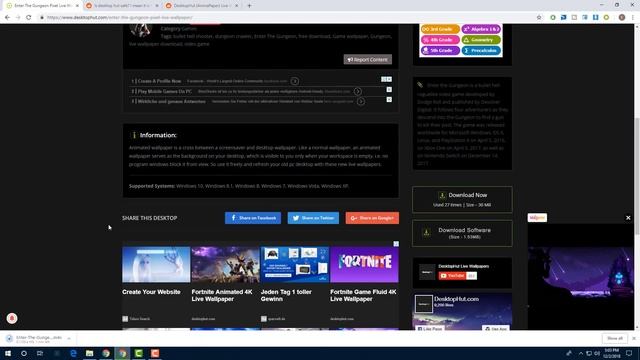Click the 5th Grade pill in the ad

[440, 50]
